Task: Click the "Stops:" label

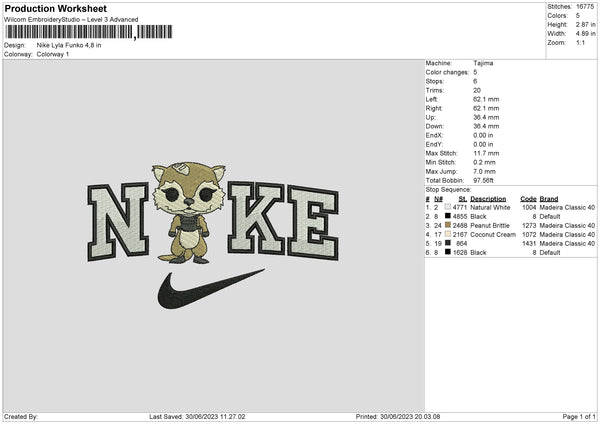Action: tap(435, 81)
